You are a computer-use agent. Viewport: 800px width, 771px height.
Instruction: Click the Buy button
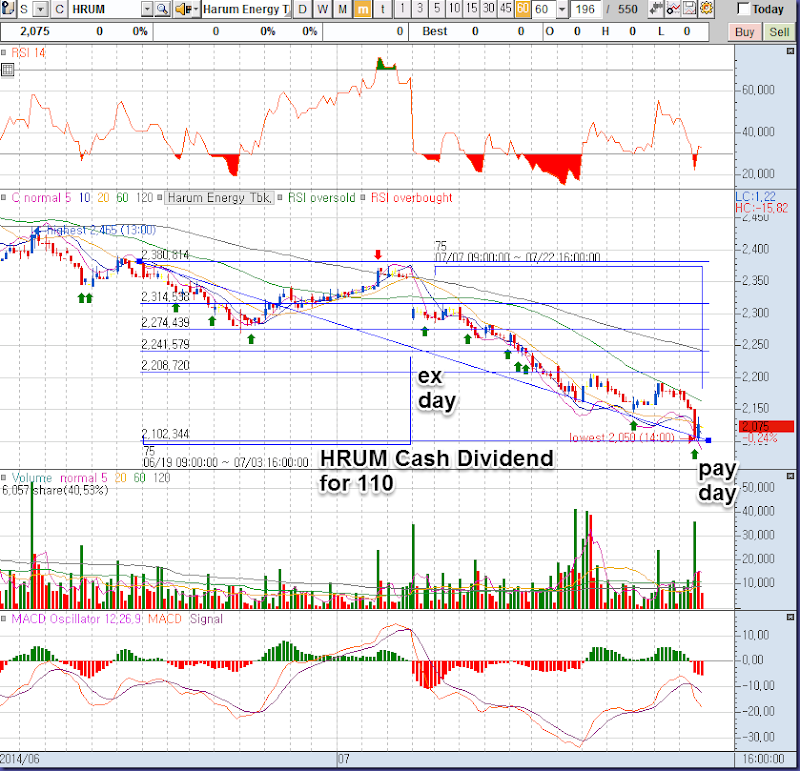[746, 31]
